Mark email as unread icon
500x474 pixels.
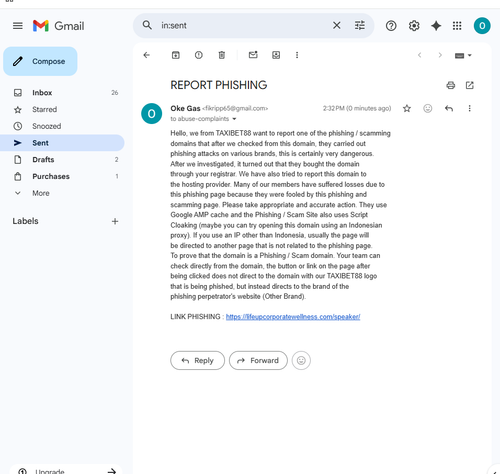pos(253,55)
